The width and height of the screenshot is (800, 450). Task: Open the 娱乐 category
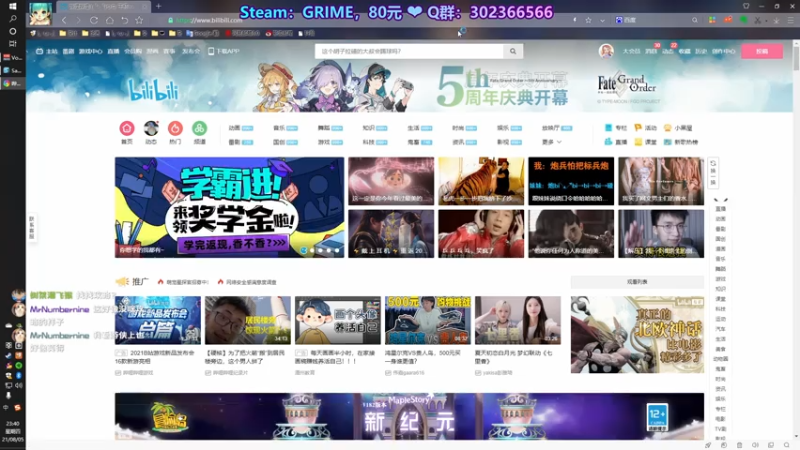[x=509, y=128]
